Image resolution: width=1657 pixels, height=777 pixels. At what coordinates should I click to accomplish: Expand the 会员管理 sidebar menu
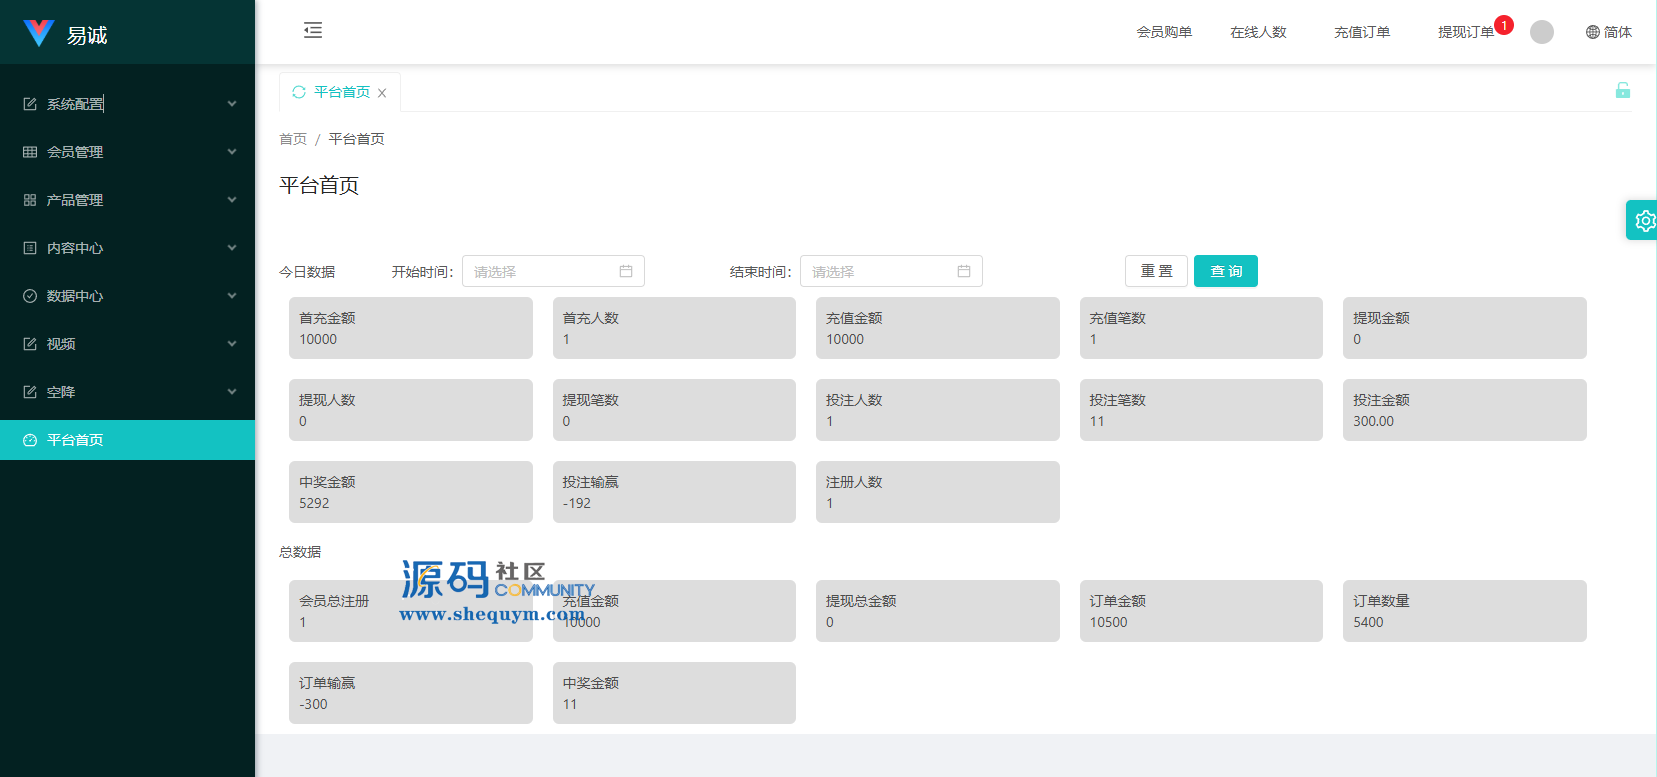click(x=127, y=152)
